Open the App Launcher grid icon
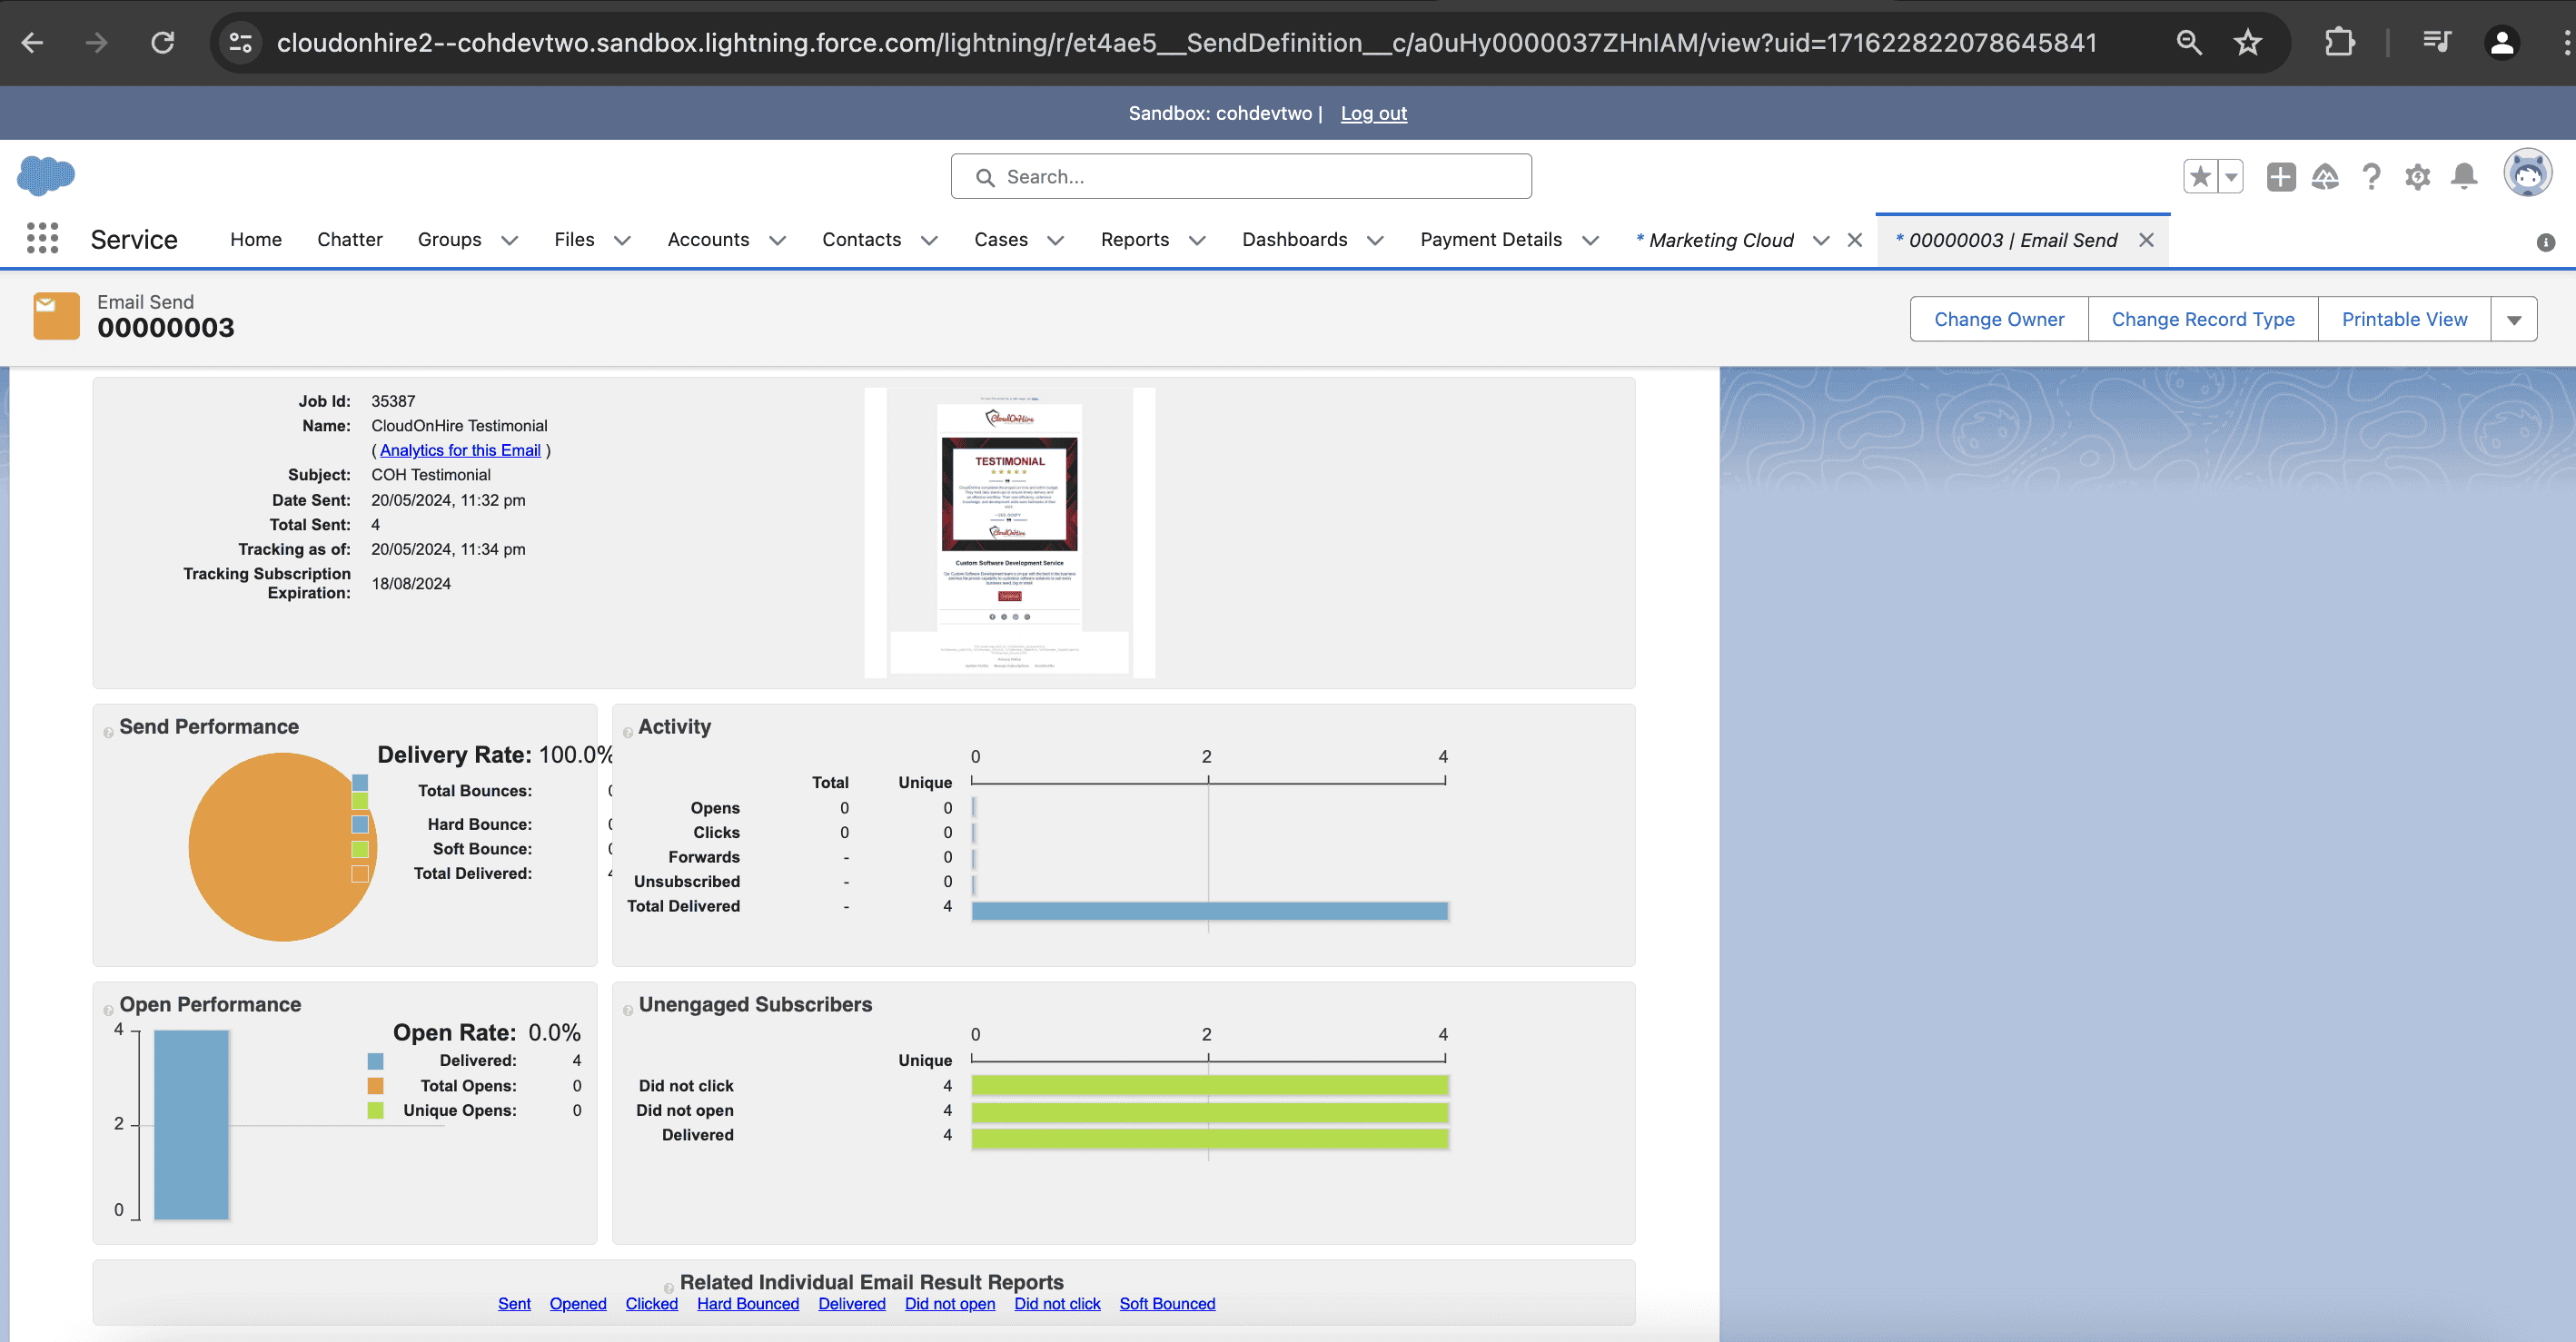Image resolution: width=2576 pixels, height=1342 pixels. coord(42,239)
